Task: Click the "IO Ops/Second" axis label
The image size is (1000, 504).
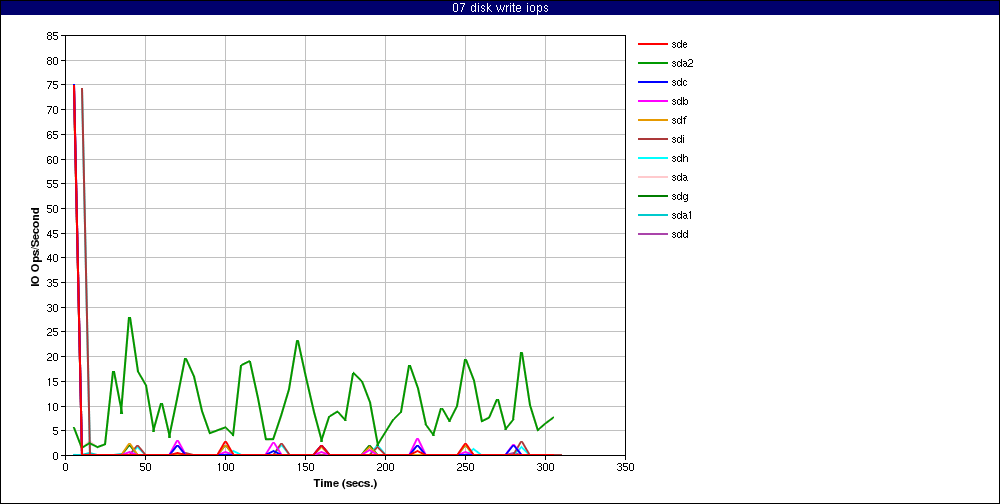Action: [36, 246]
